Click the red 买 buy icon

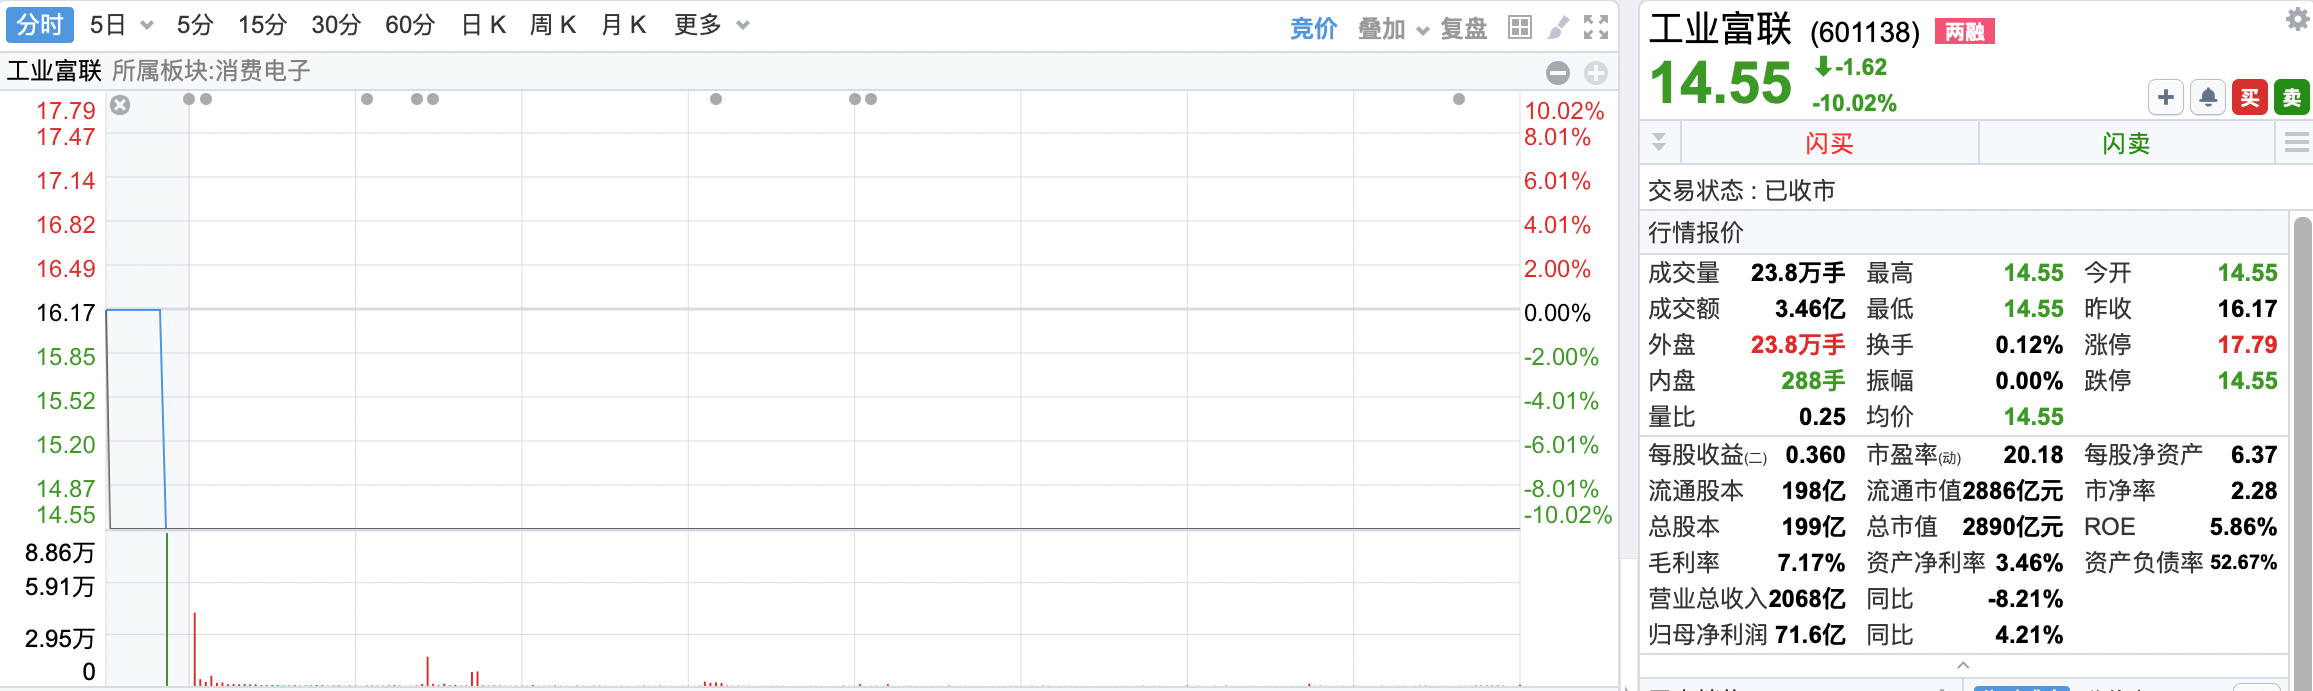[2250, 97]
